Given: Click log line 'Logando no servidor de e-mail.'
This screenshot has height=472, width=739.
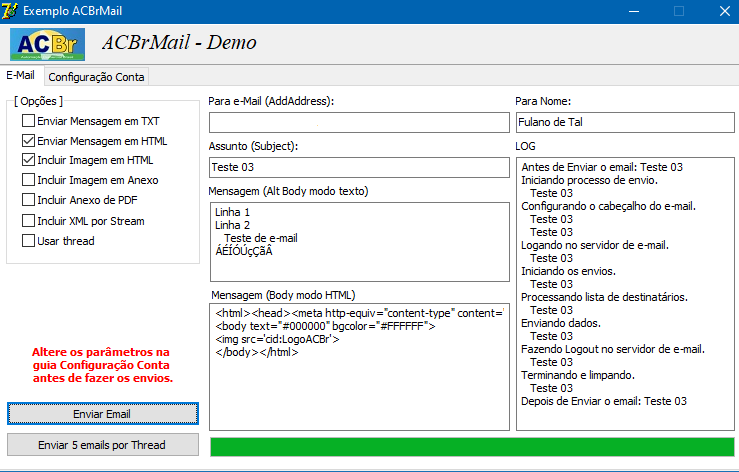Looking at the screenshot, I should [595, 245].
